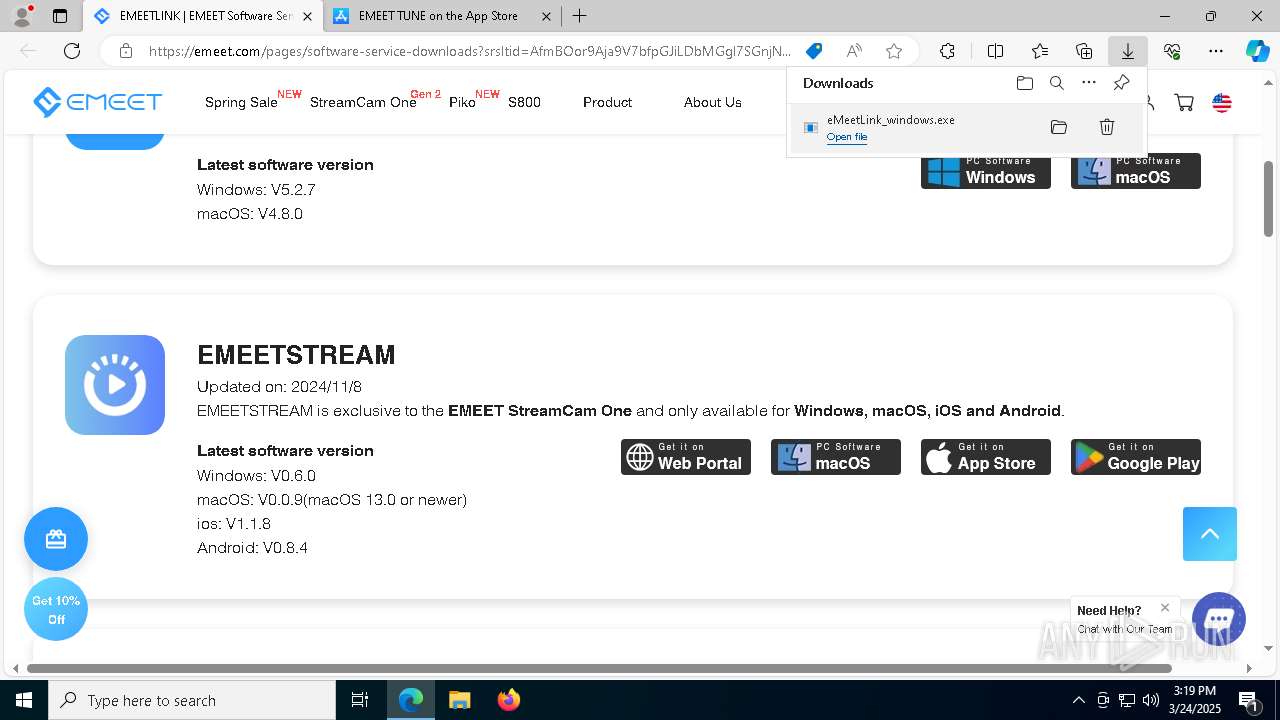Open the chat with our team bubble
This screenshot has height=720, width=1280.
pos(1218,618)
